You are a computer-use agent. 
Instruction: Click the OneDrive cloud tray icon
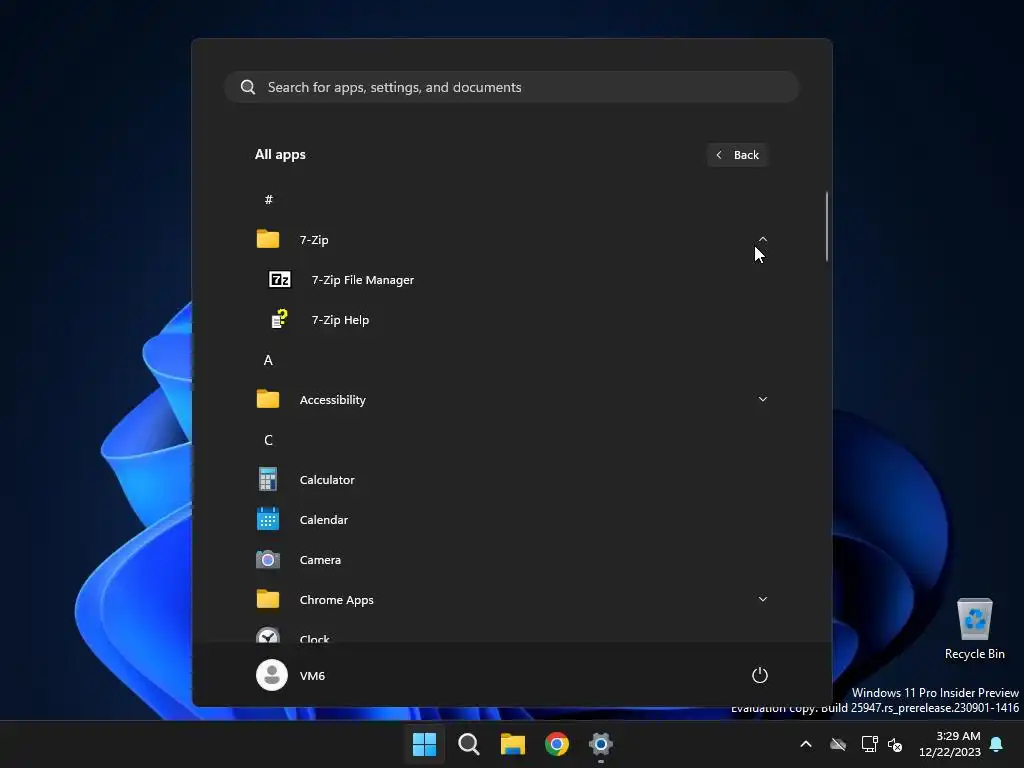(838, 744)
